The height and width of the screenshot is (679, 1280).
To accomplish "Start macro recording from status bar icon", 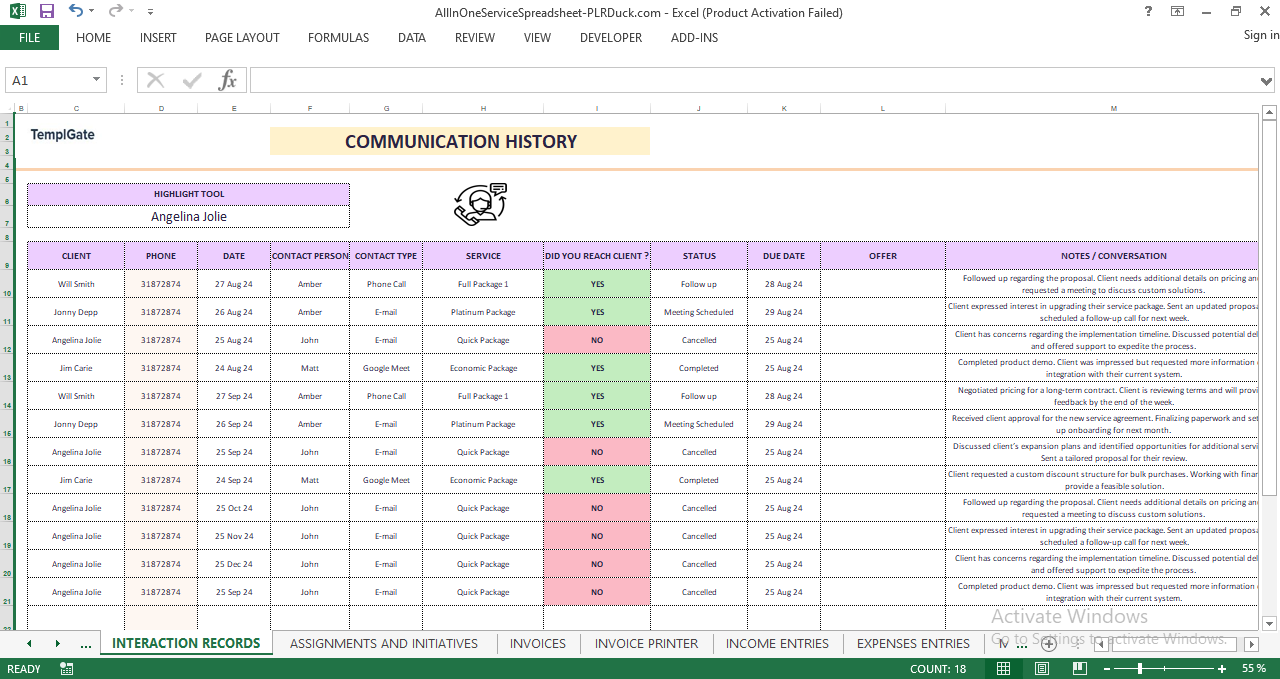I will click(67, 669).
